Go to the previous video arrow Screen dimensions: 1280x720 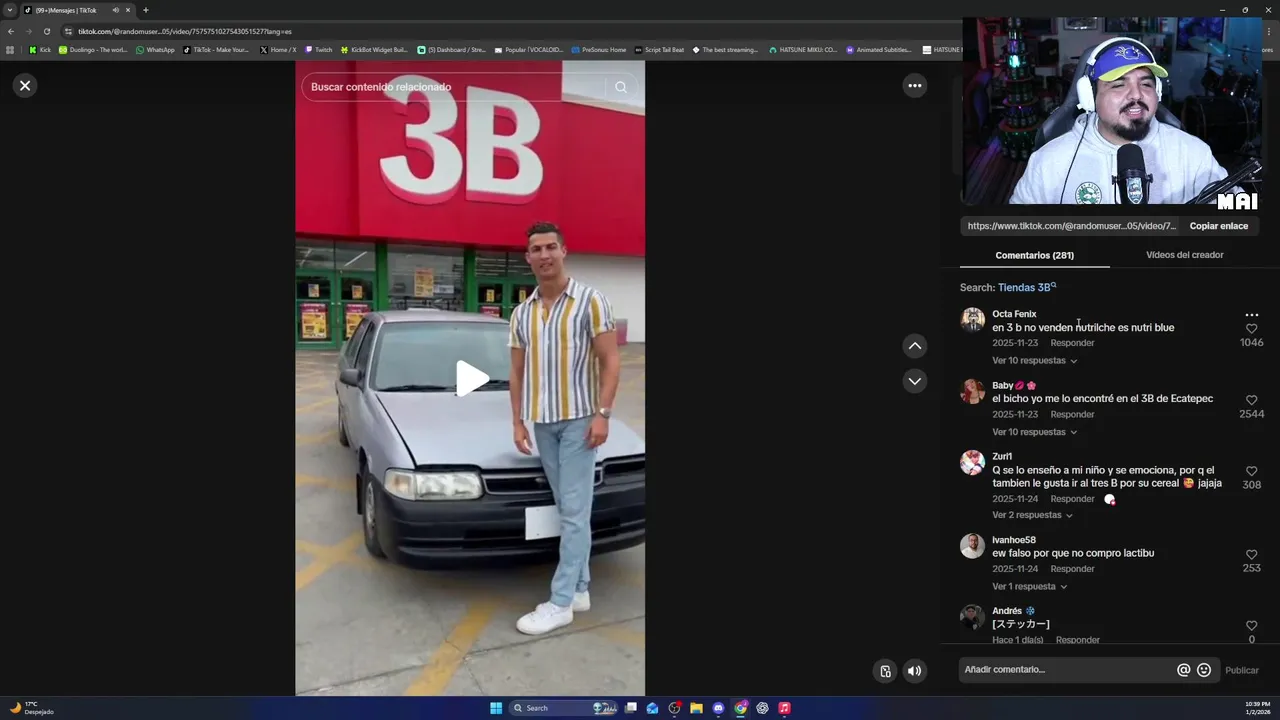914,346
